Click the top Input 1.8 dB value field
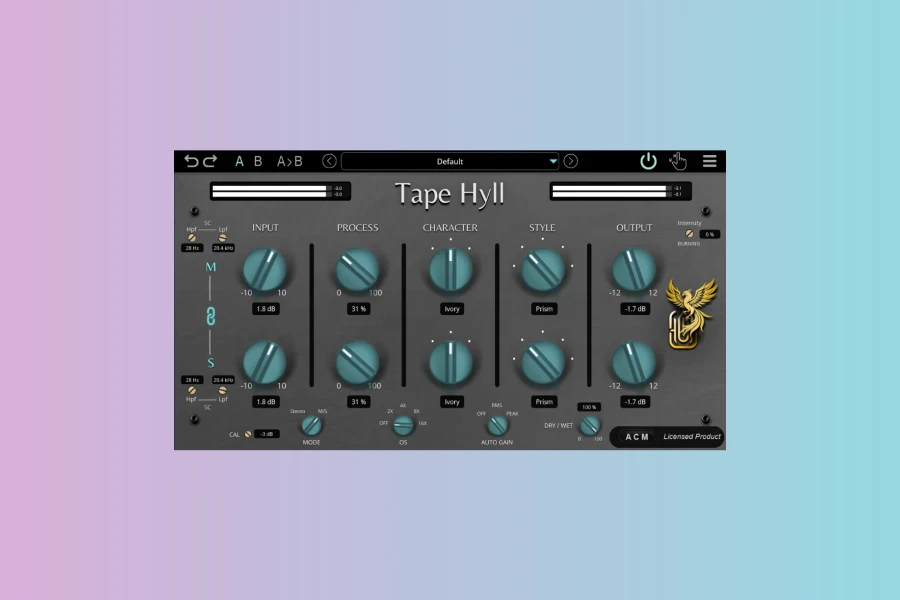 point(265,309)
